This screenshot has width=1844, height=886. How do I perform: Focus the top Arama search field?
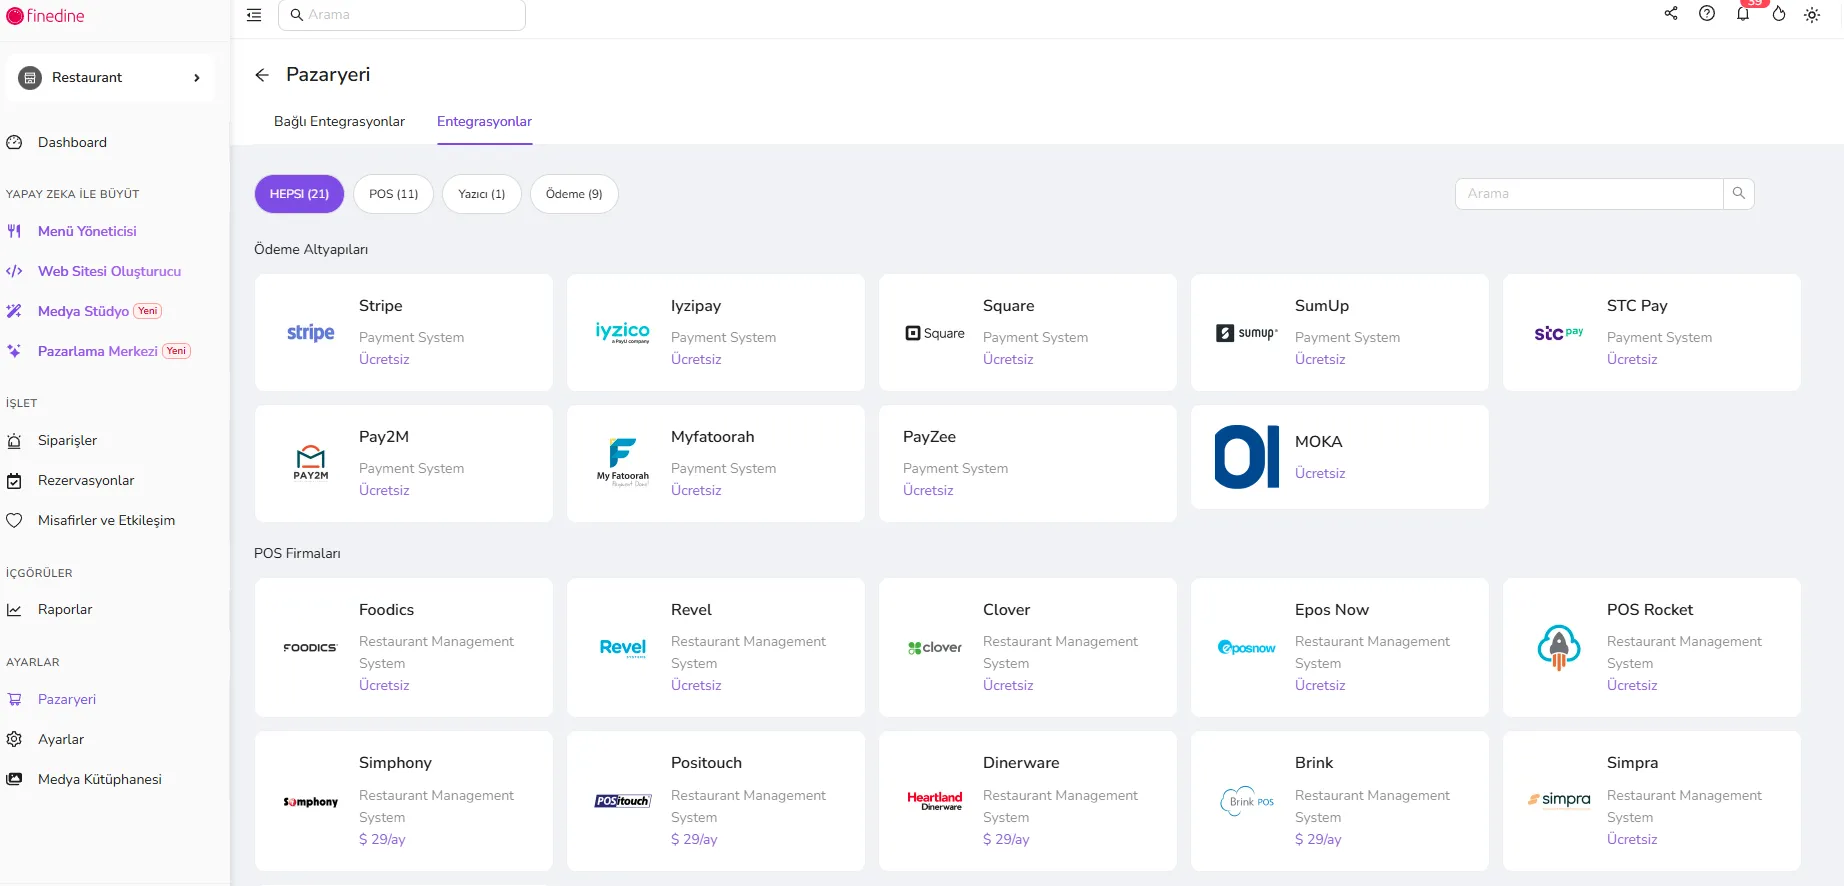point(402,15)
